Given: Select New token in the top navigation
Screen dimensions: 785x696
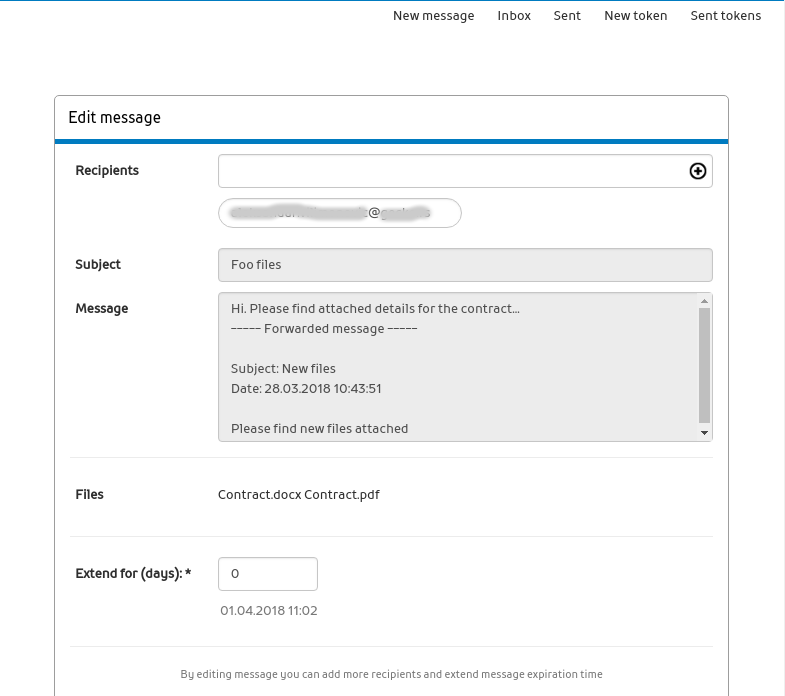Looking at the screenshot, I should 635,16.
